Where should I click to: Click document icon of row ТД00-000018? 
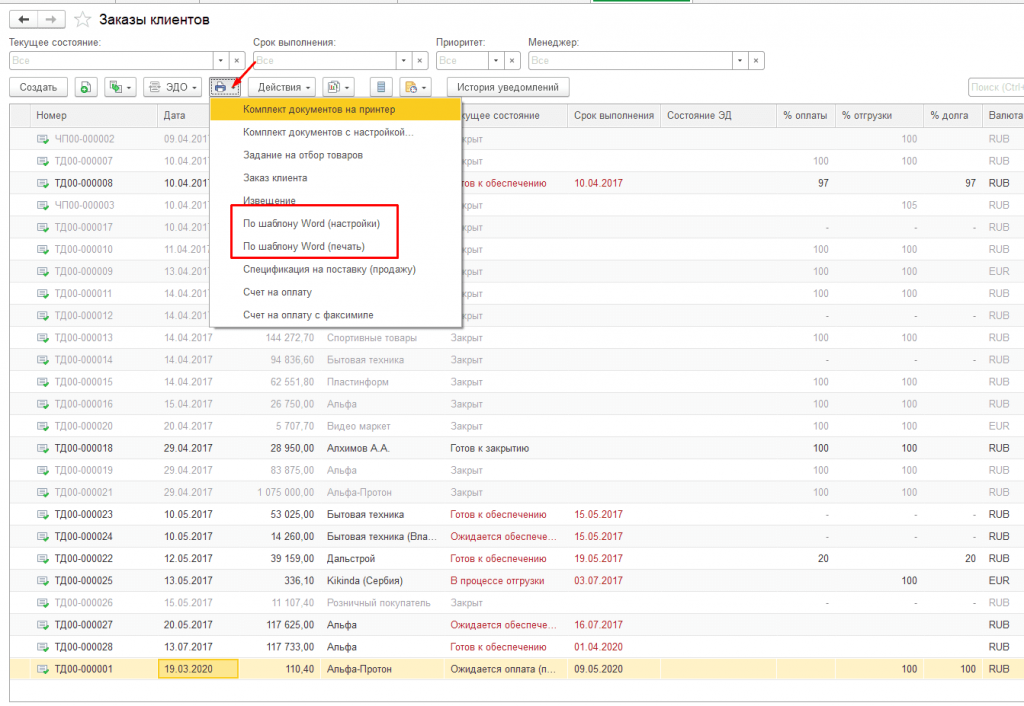pyautogui.click(x=43, y=448)
